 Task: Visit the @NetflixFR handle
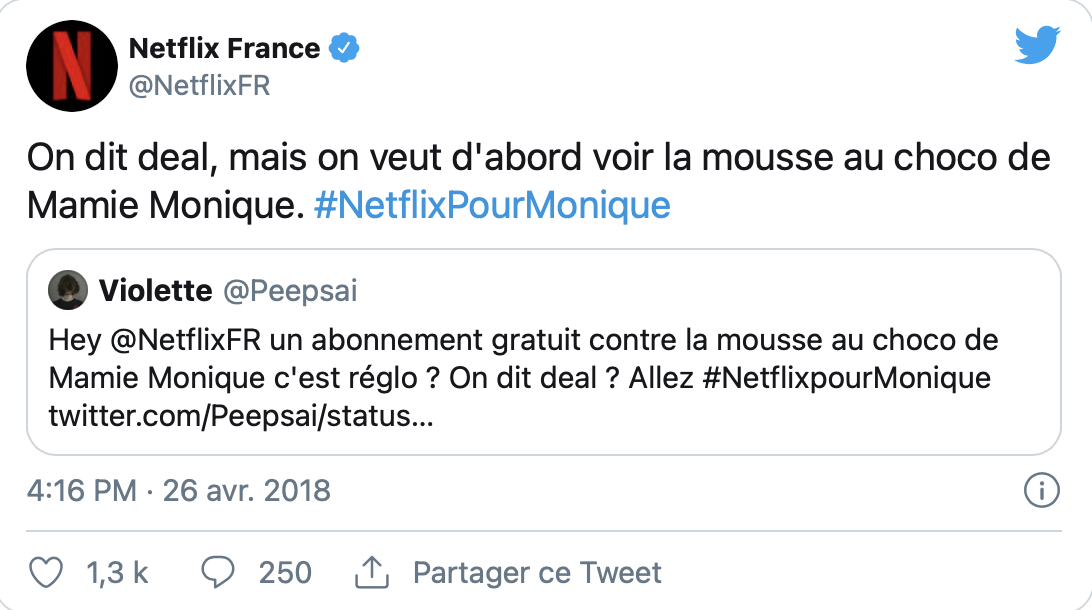point(199,86)
